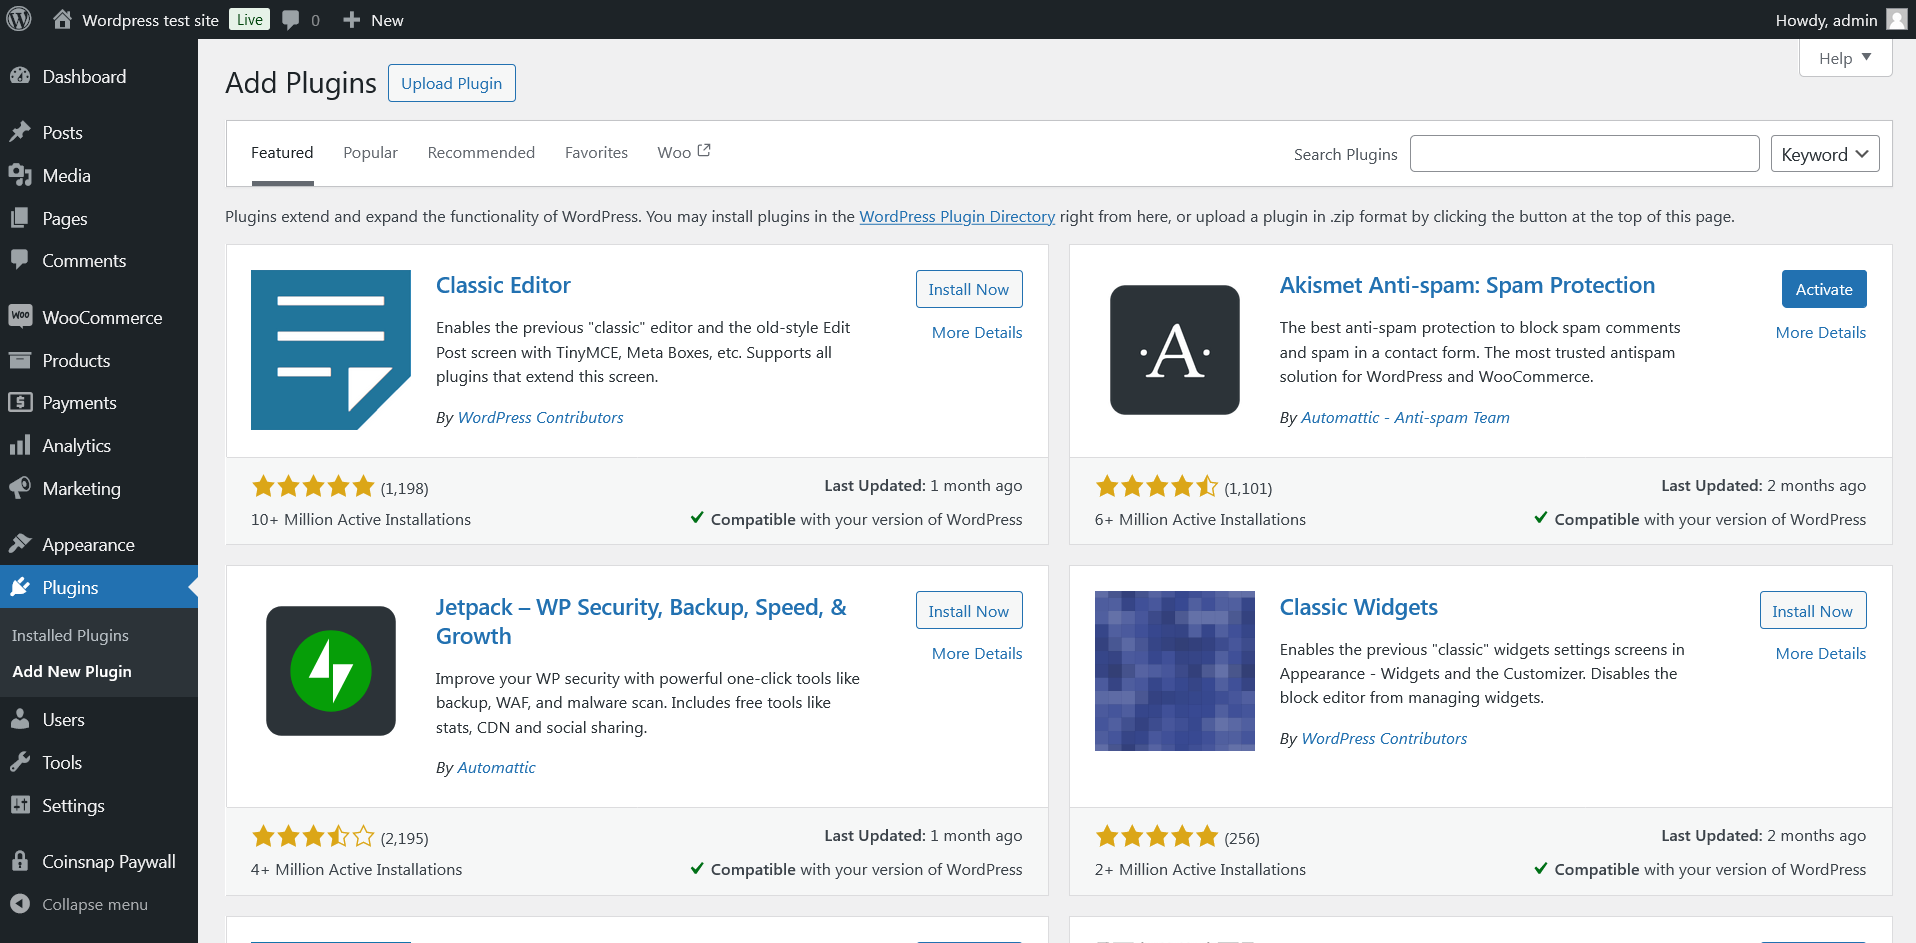This screenshot has width=1916, height=943.
Task: Open the Dashboard from the sidebar
Action: (22, 76)
